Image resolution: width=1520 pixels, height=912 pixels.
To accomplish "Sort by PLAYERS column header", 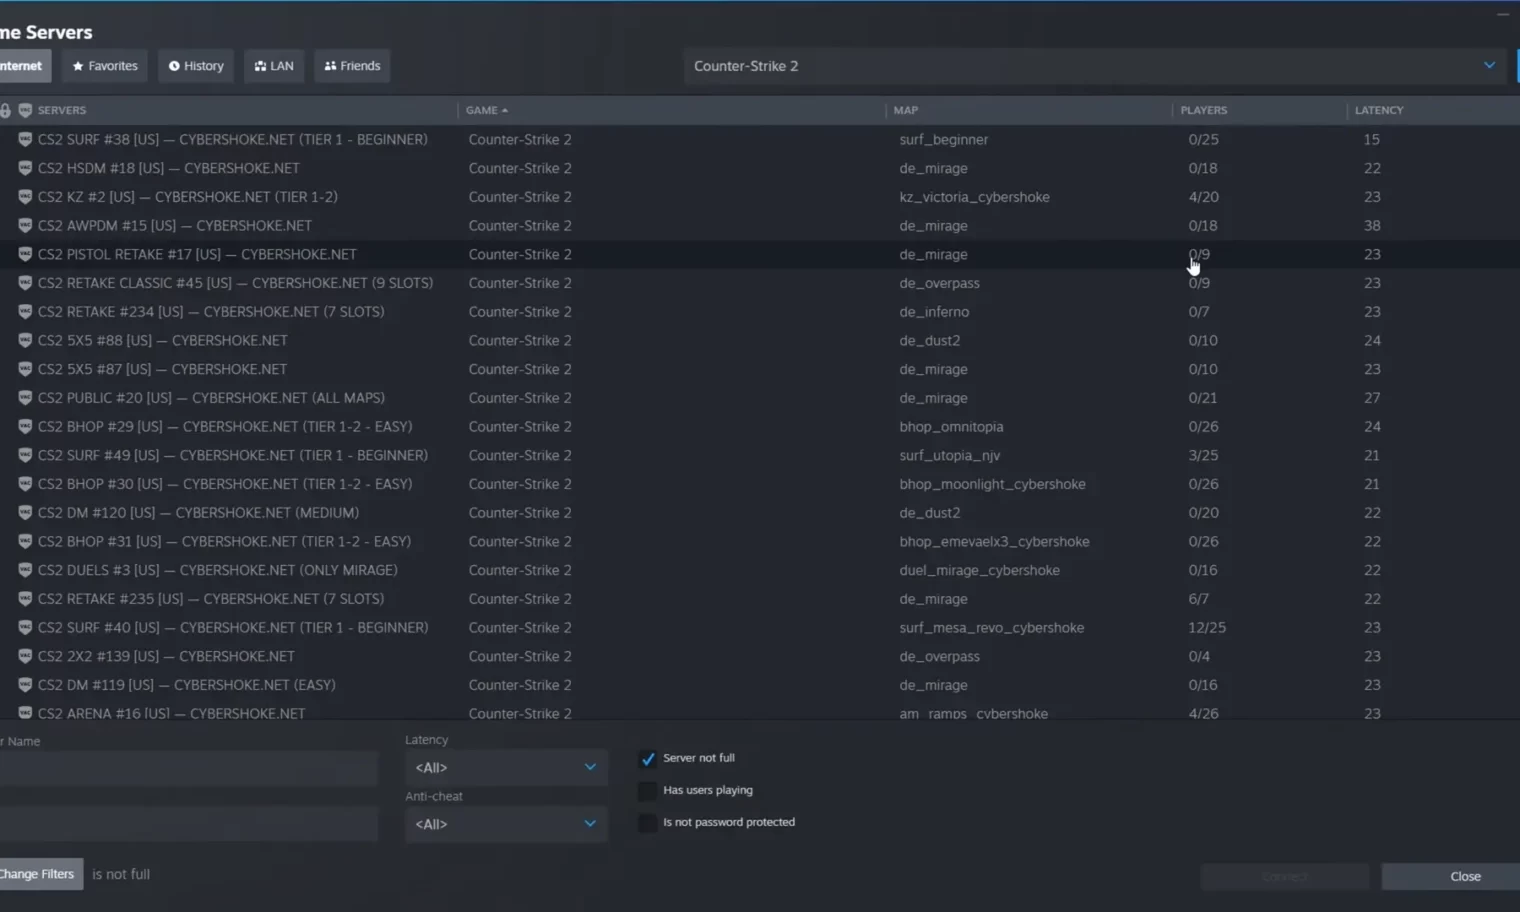I will point(1204,110).
